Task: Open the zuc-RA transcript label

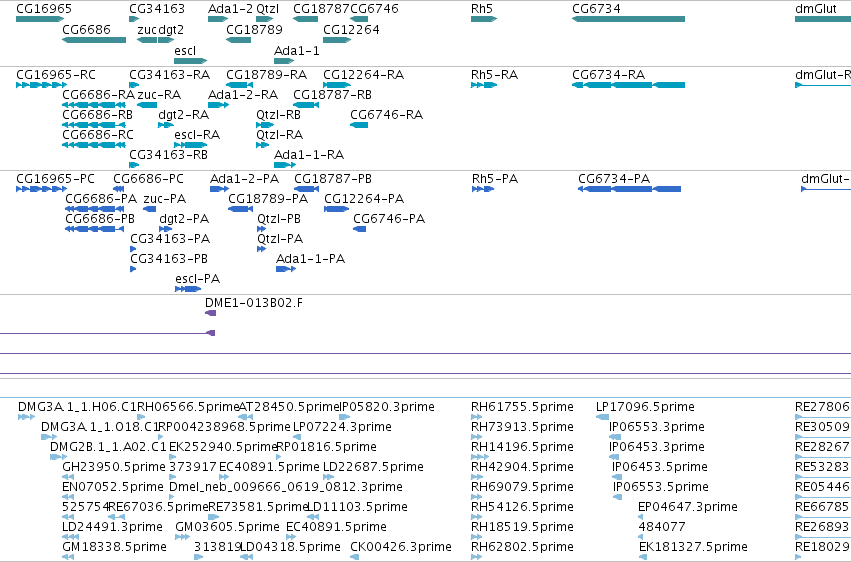Action: click(159, 94)
